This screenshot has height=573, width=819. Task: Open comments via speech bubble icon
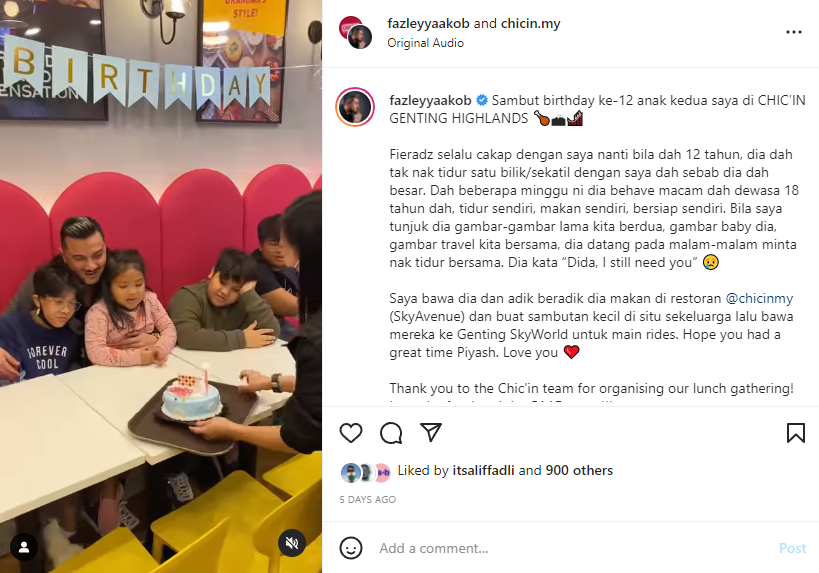click(391, 433)
